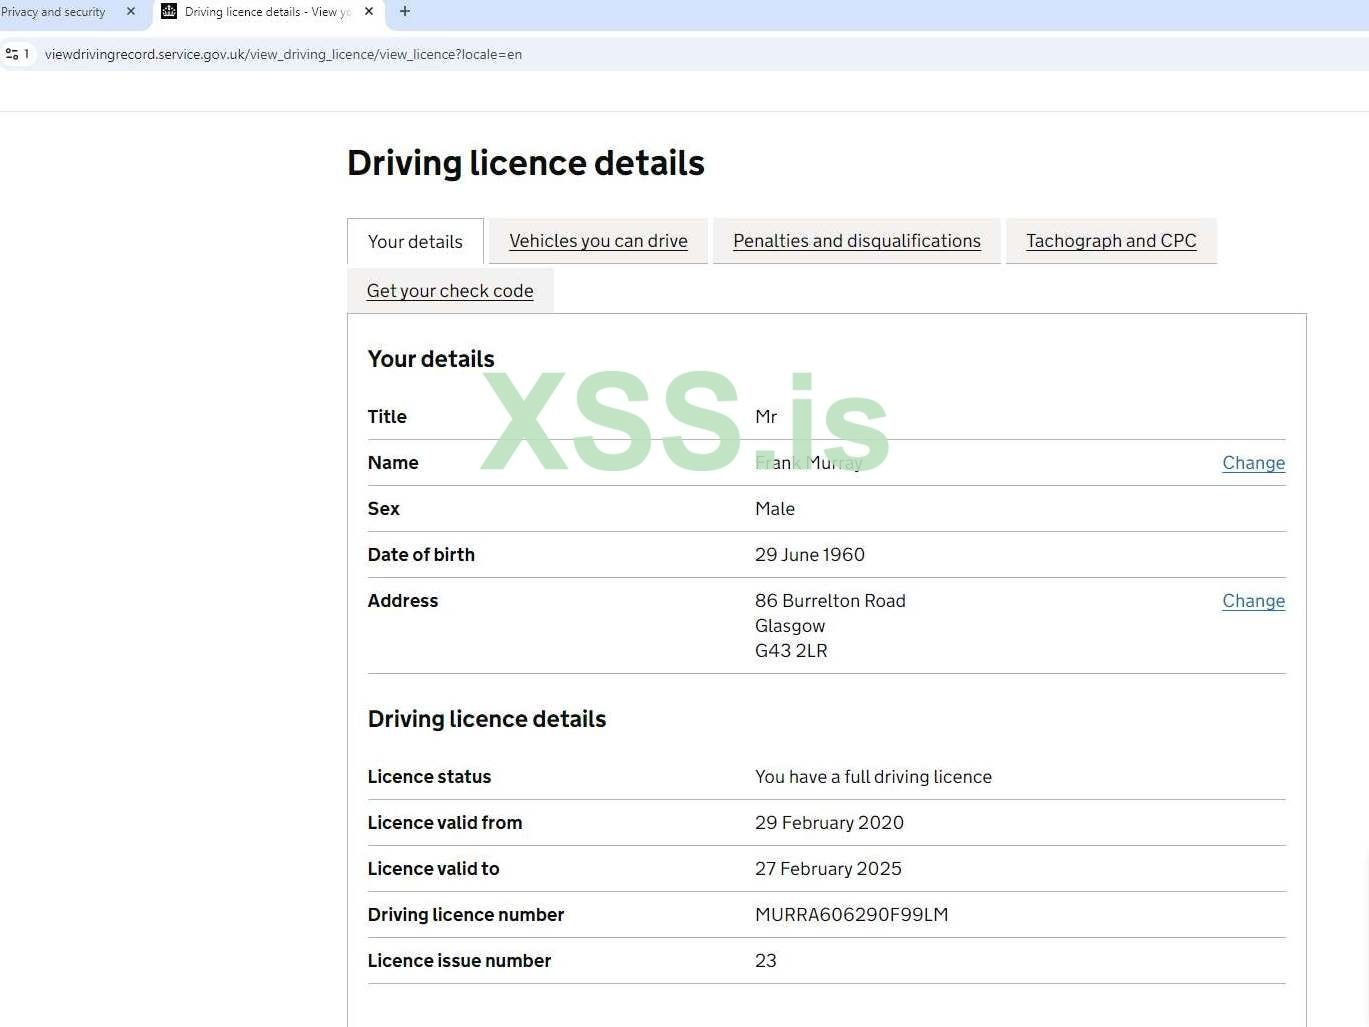Go to Get your check code tab
This screenshot has width=1369, height=1027.
[x=450, y=291]
